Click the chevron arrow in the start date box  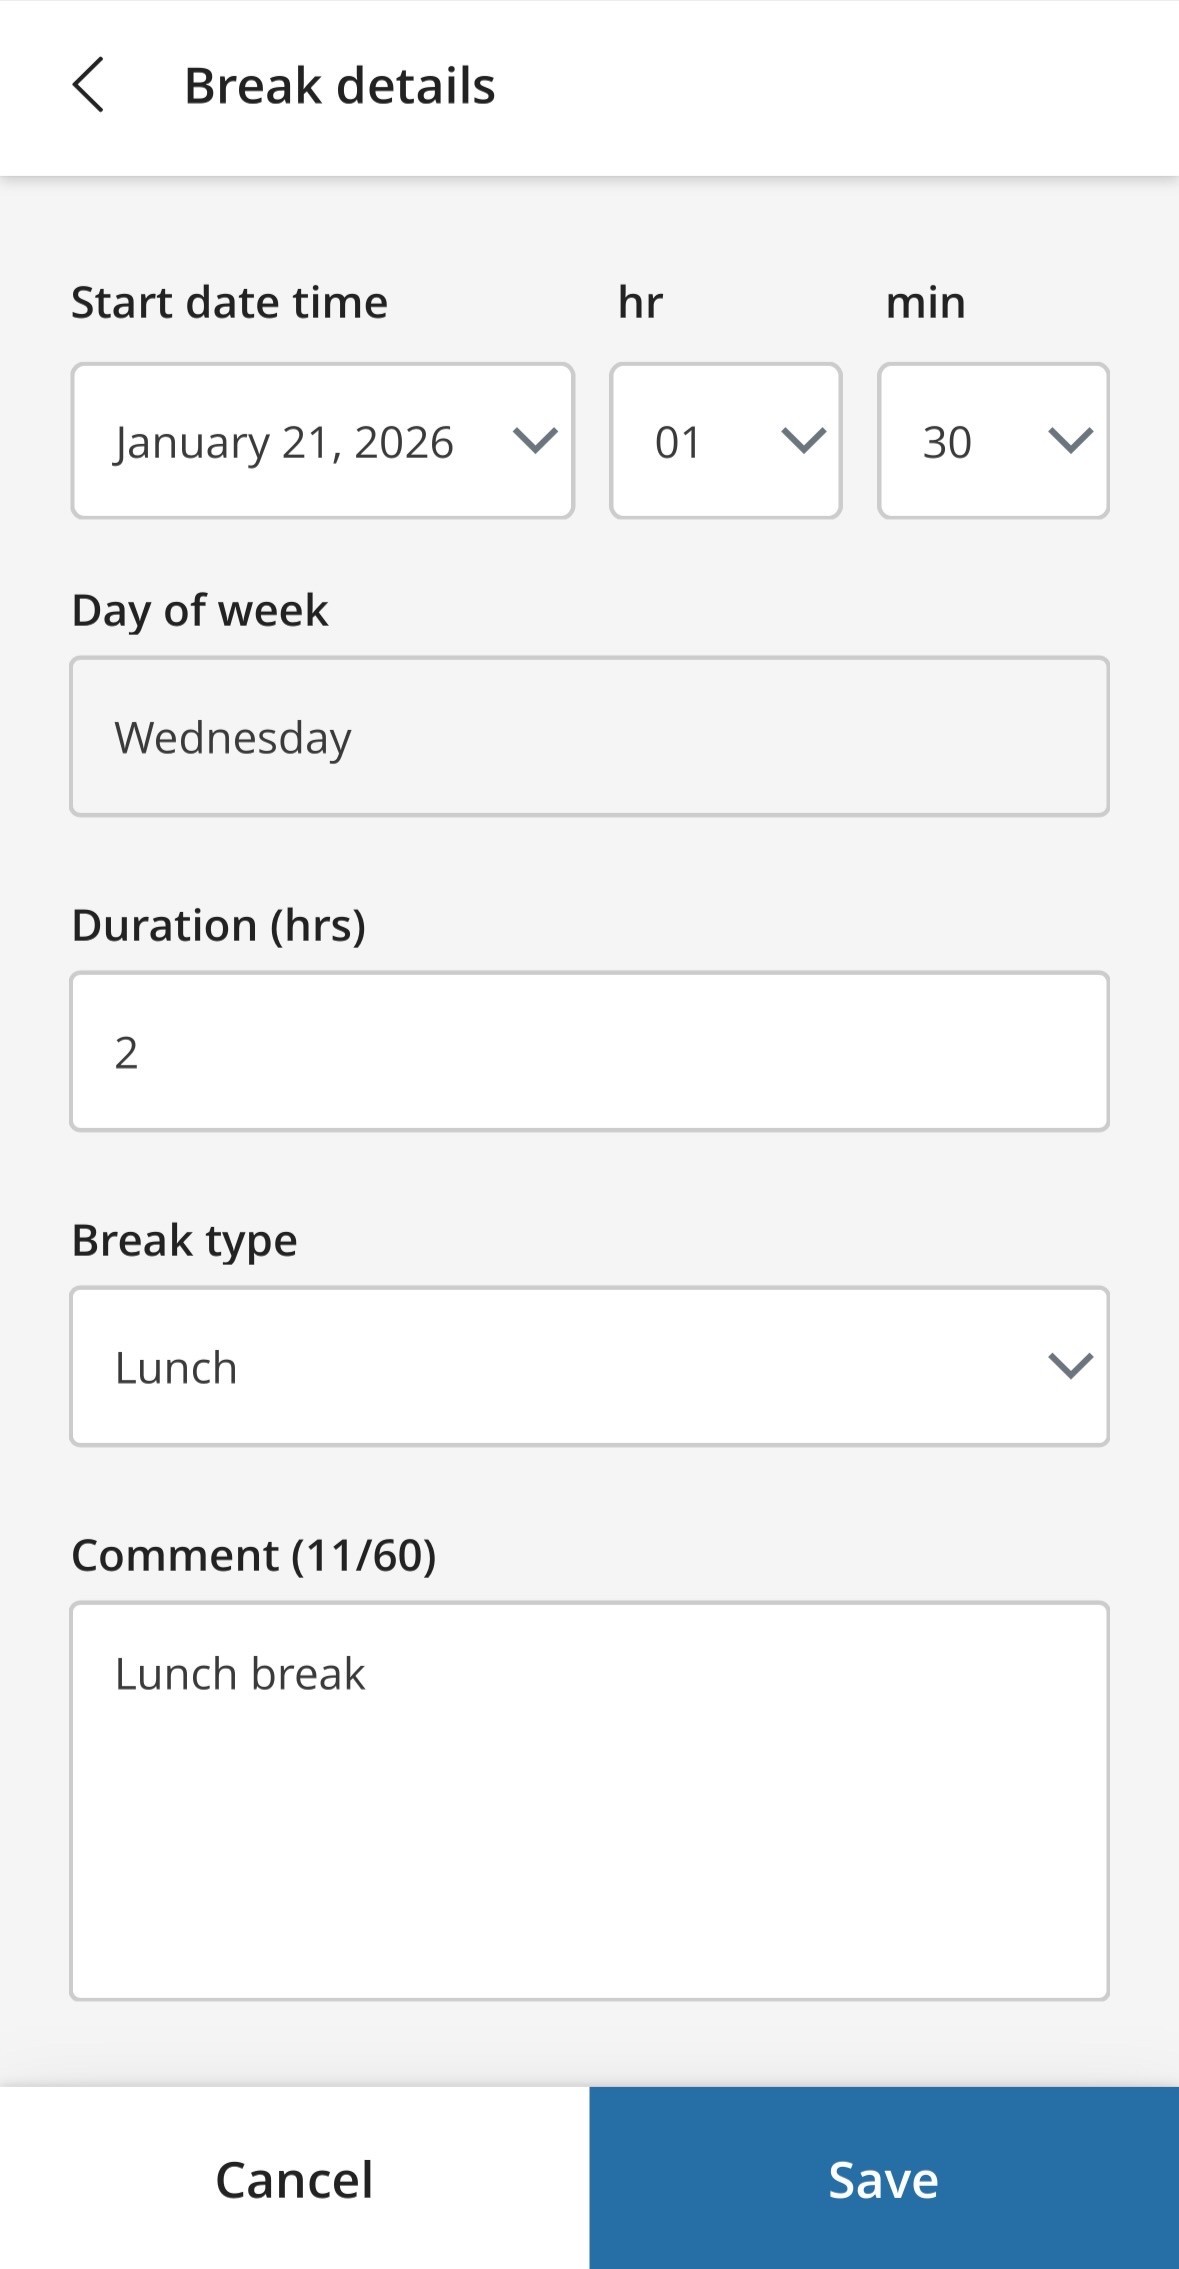point(534,441)
